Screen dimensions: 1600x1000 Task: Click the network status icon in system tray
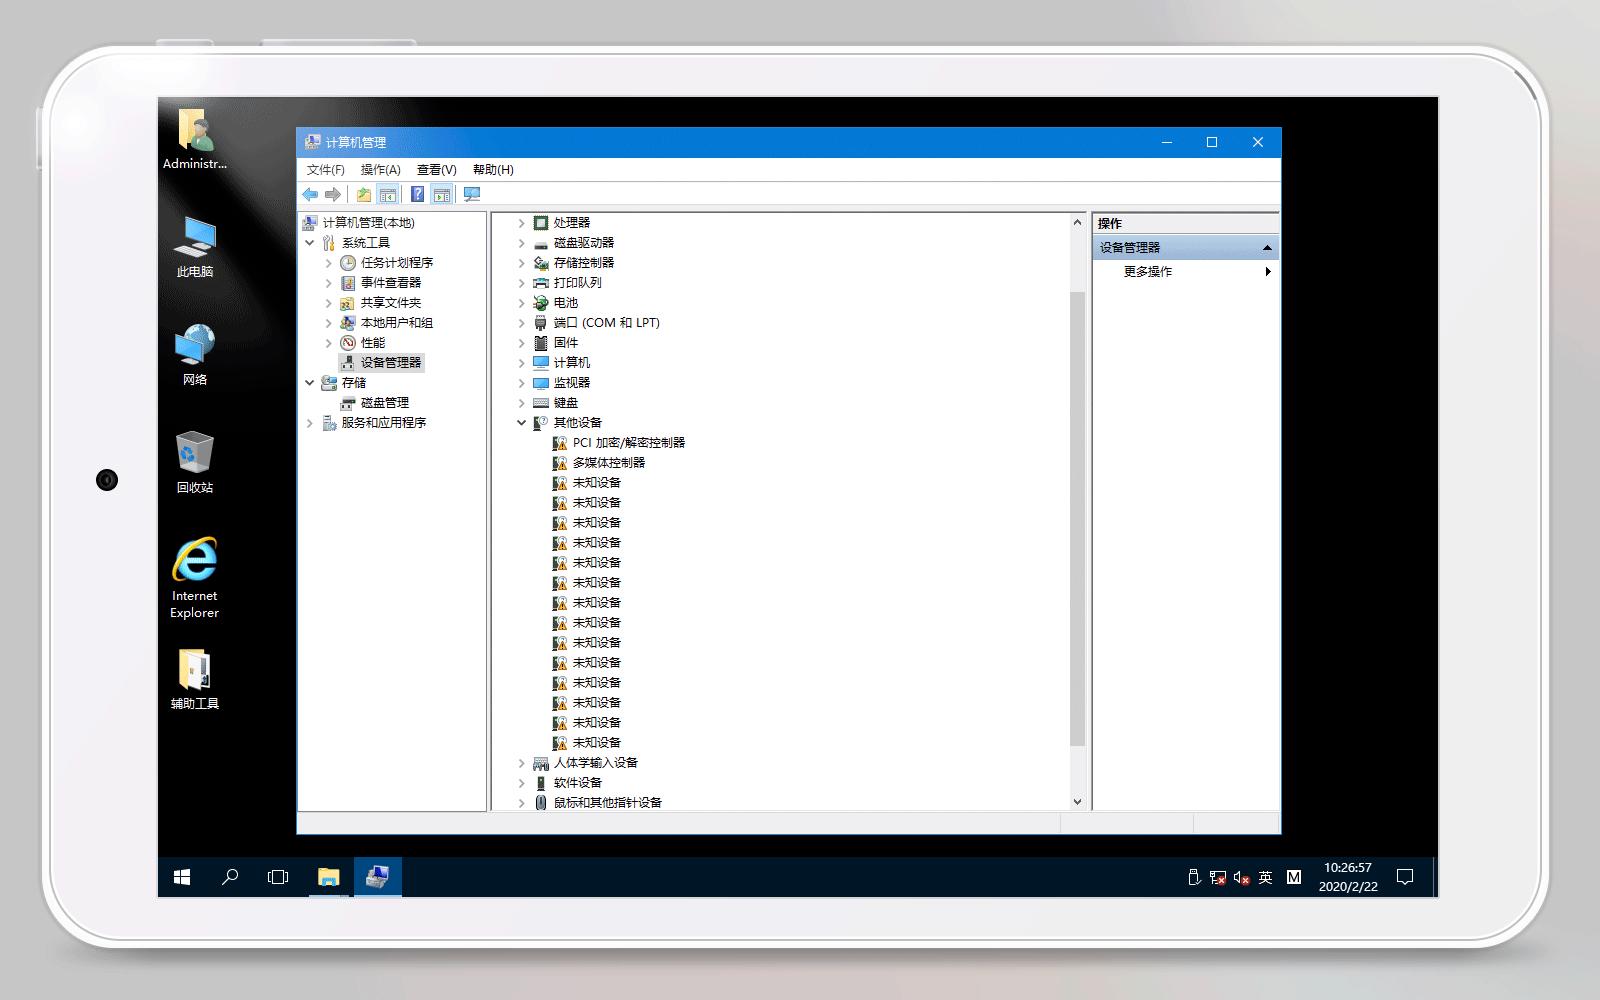1218,877
